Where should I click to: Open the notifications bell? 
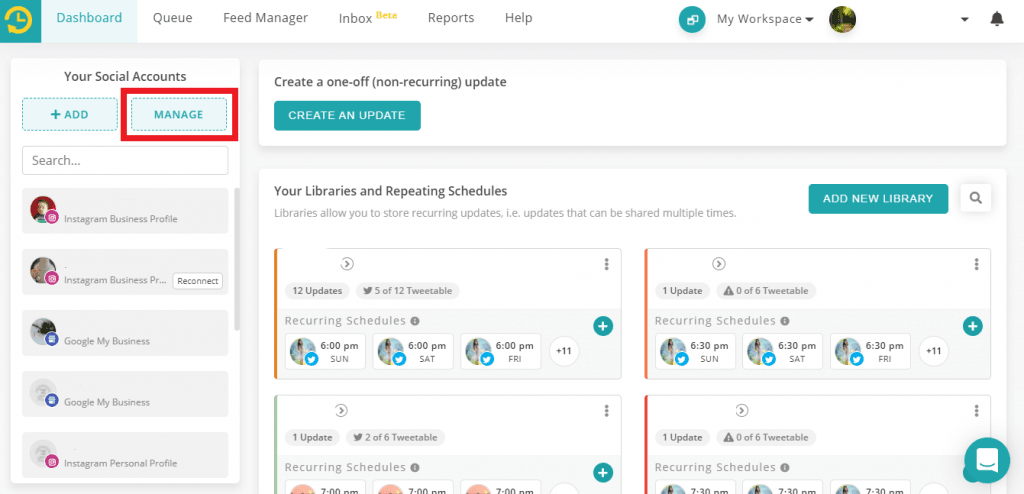click(x=997, y=19)
